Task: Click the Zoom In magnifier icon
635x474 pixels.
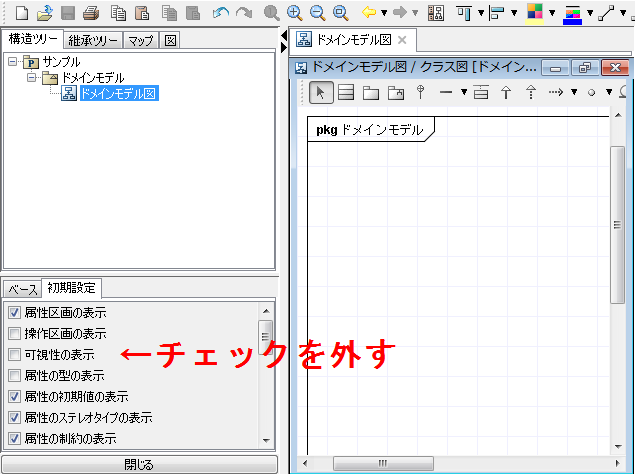Action: (294, 13)
